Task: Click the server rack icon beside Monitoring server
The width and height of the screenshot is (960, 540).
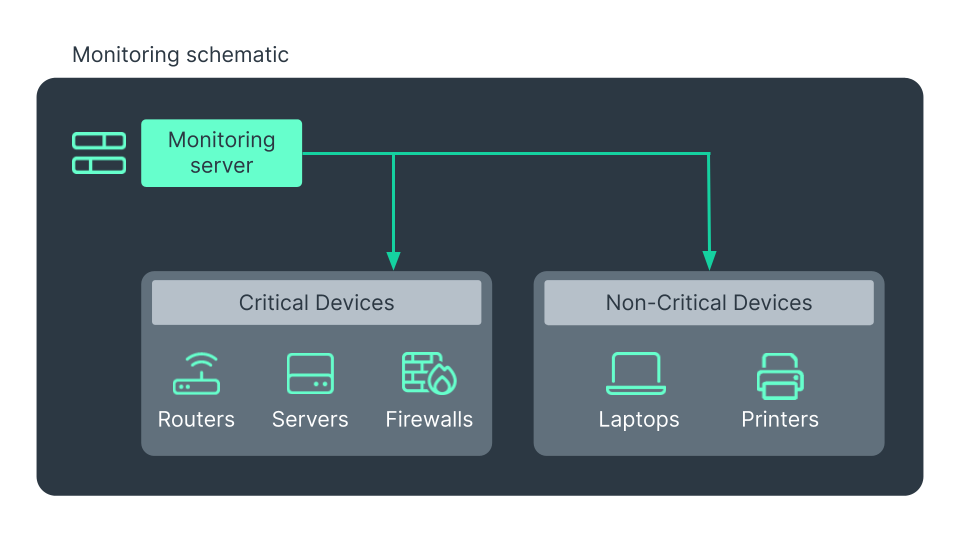Action: [99, 153]
